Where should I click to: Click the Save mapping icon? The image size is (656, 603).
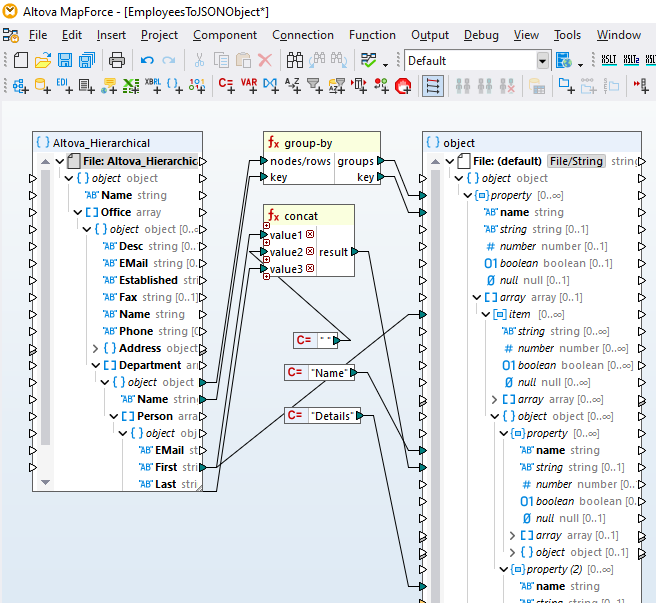pos(67,61)
